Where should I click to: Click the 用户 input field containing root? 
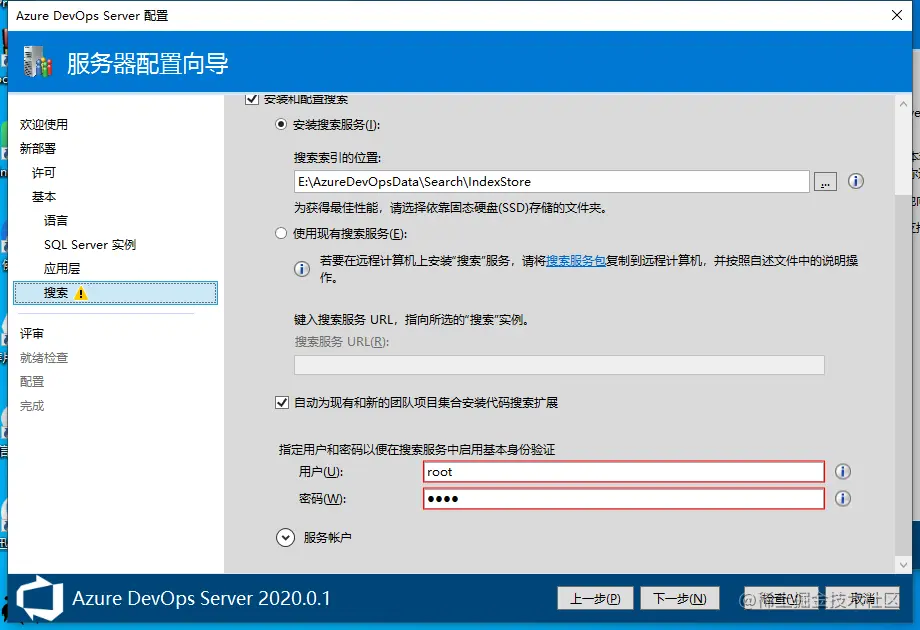click(x=624, y=472)
